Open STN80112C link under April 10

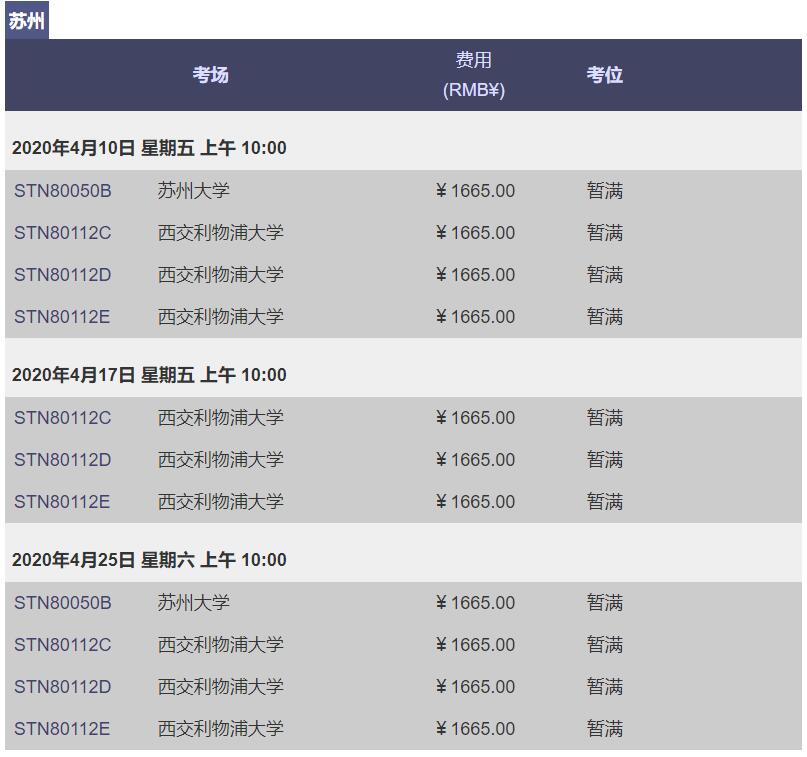[x=63, y=233]
